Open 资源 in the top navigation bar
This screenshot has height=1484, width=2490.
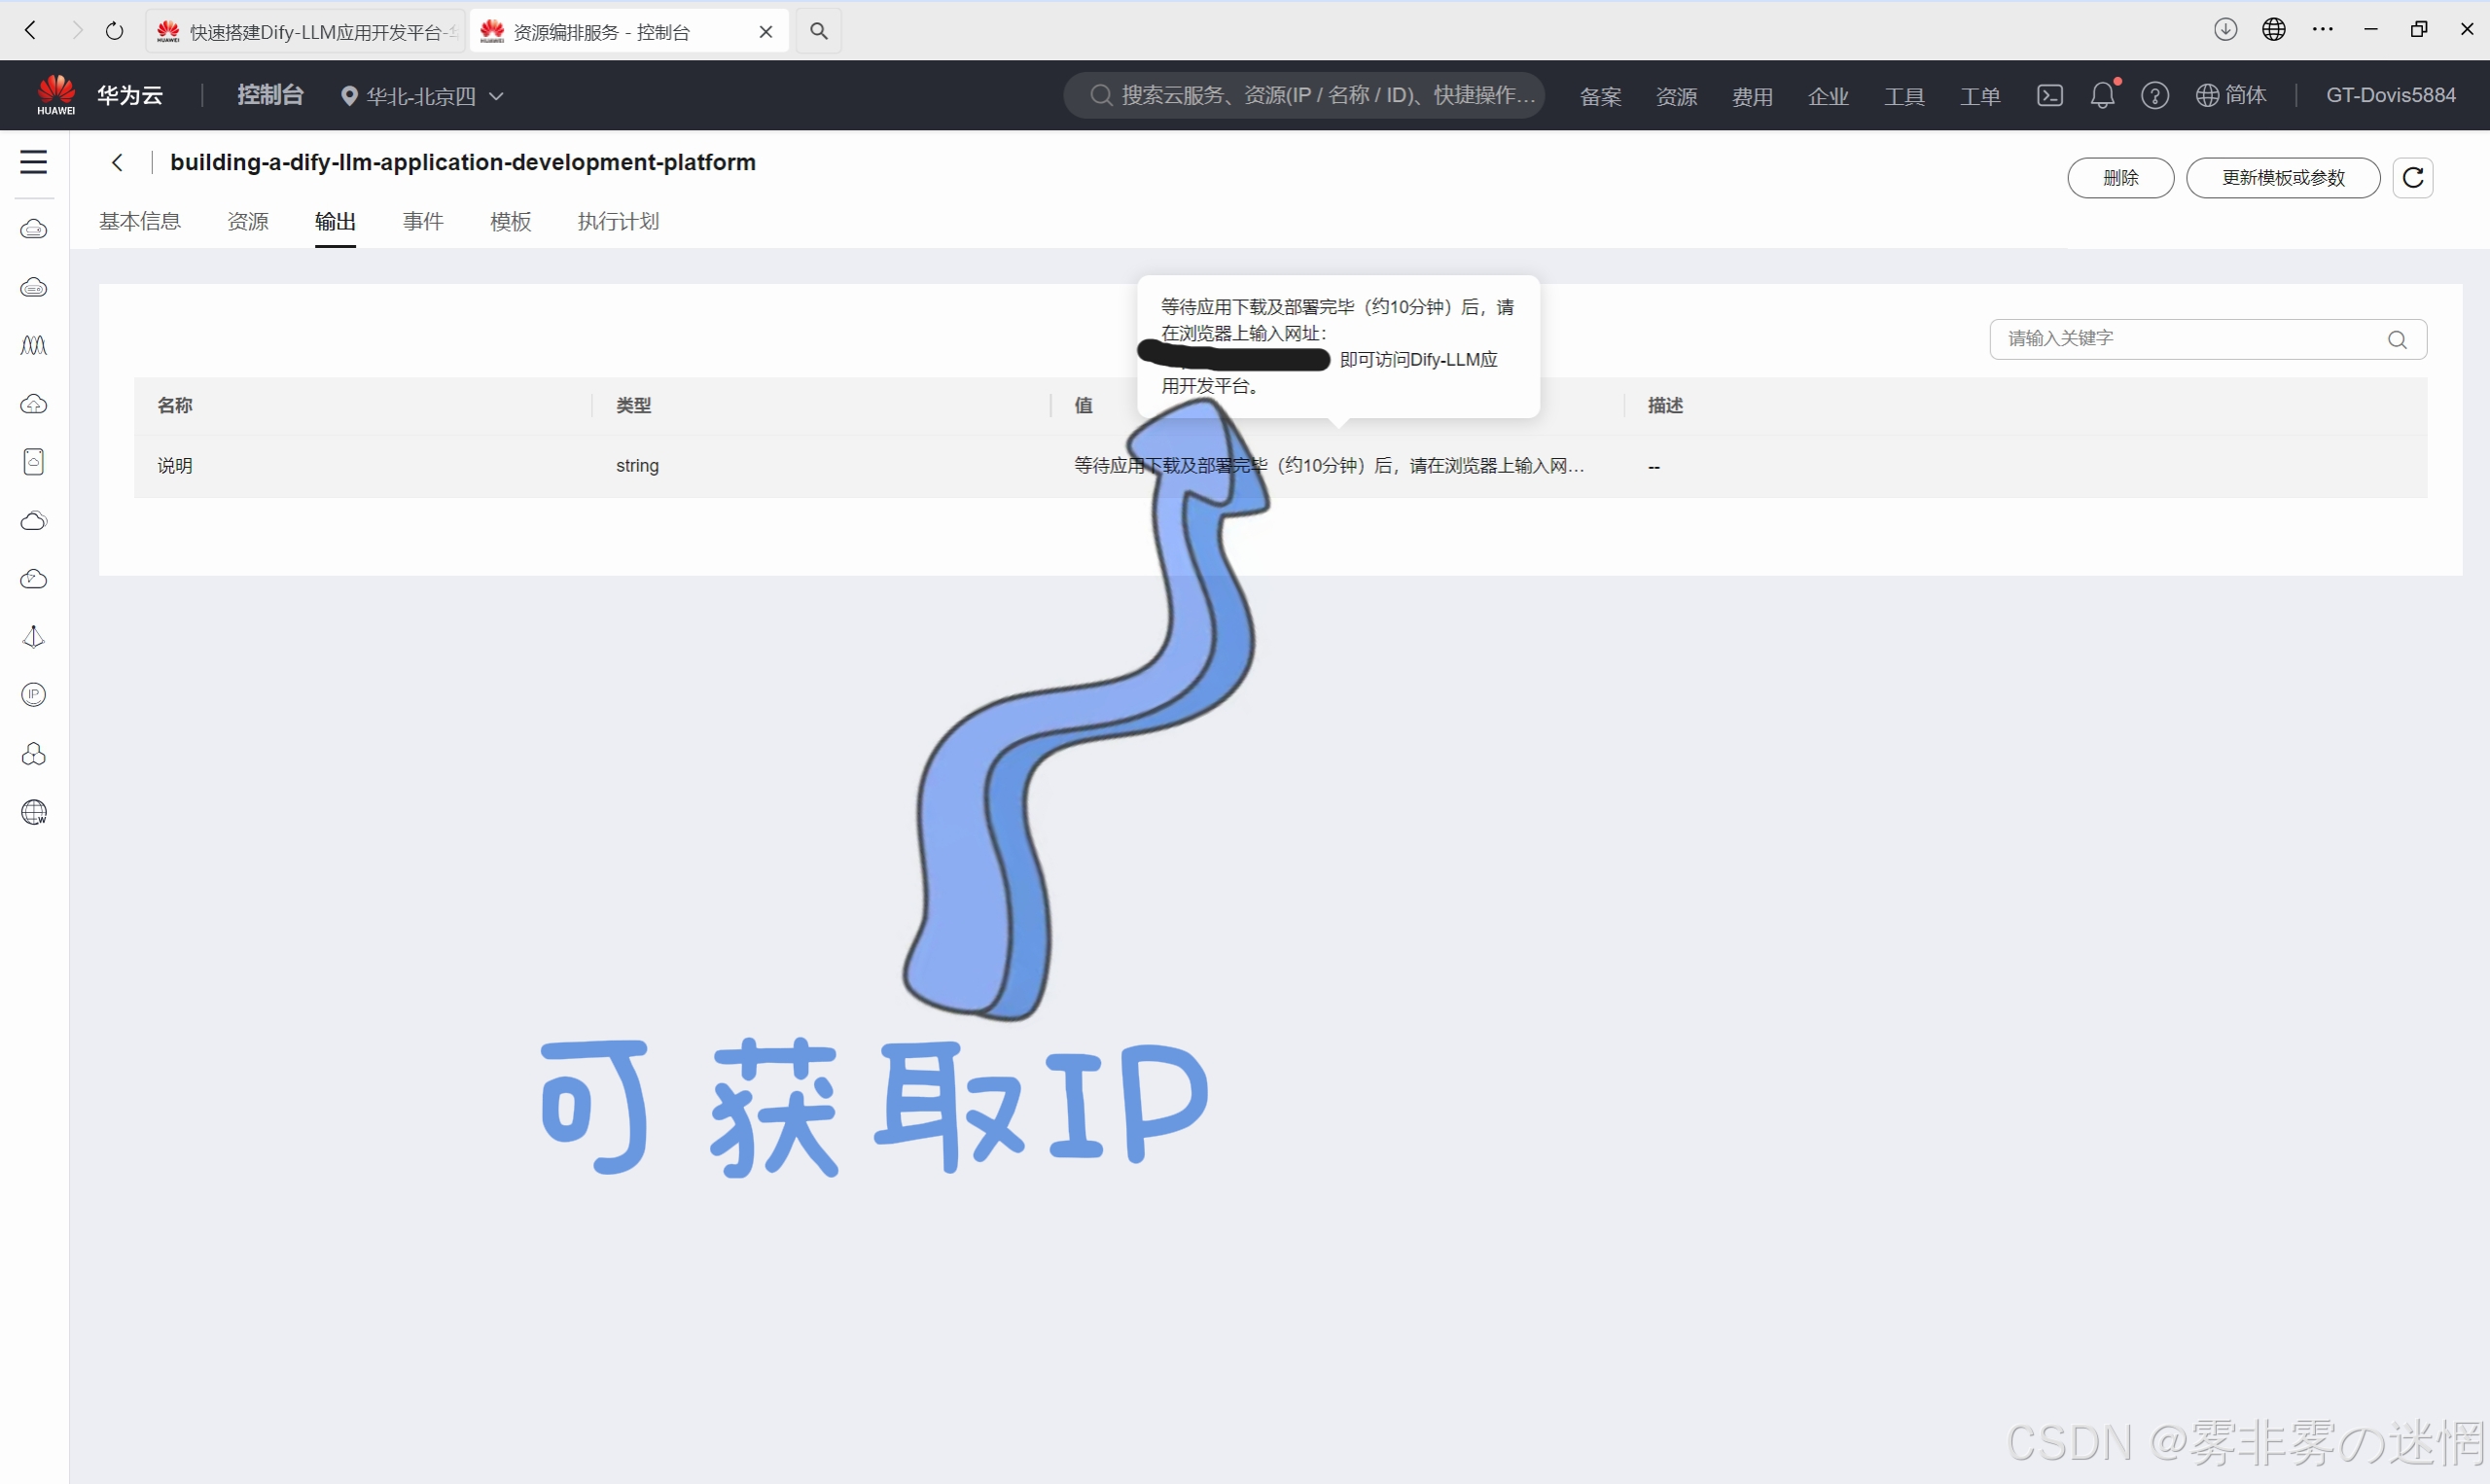1677,96
